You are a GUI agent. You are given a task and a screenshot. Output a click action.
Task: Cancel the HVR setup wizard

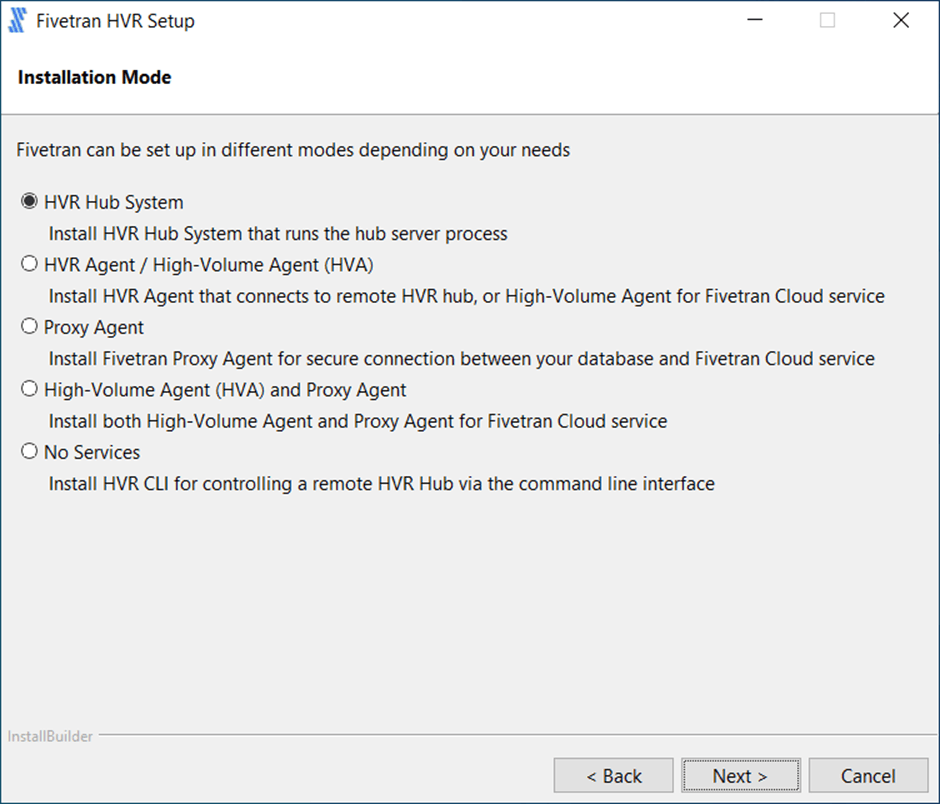(x=867, y=776)
